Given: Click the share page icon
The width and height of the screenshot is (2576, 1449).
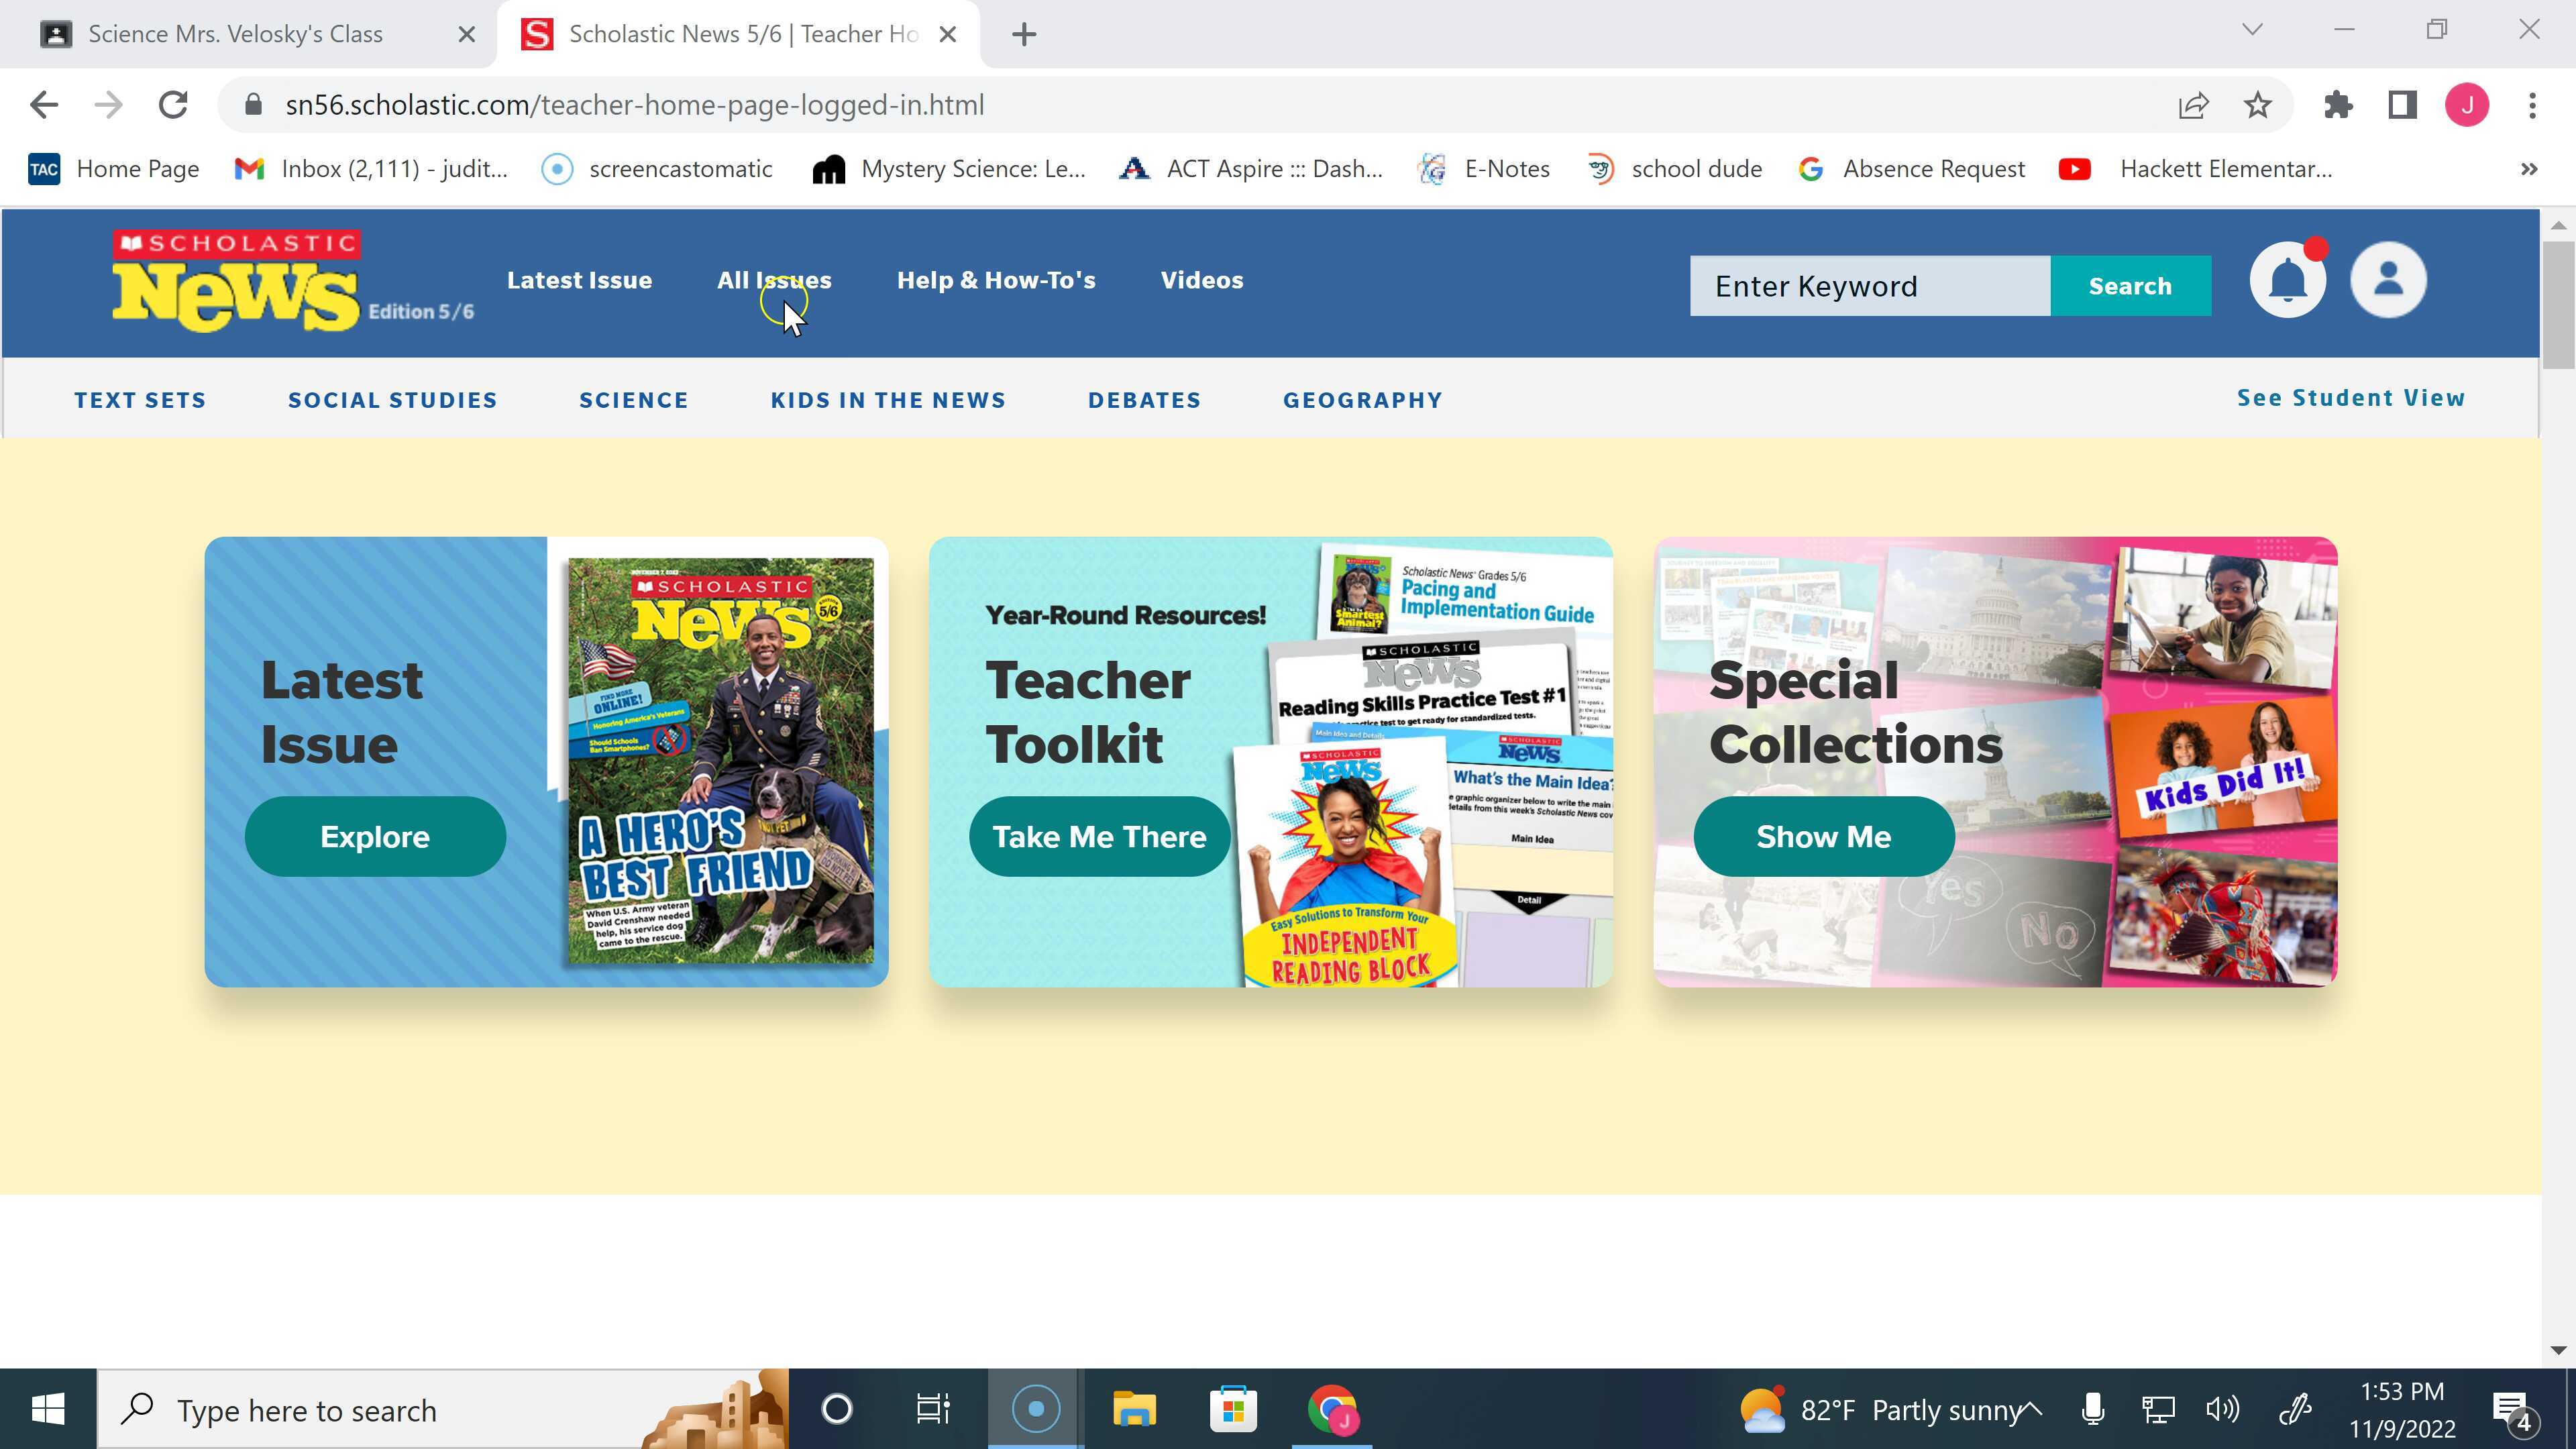Looking at the screenshot, I should [2193, 105].
